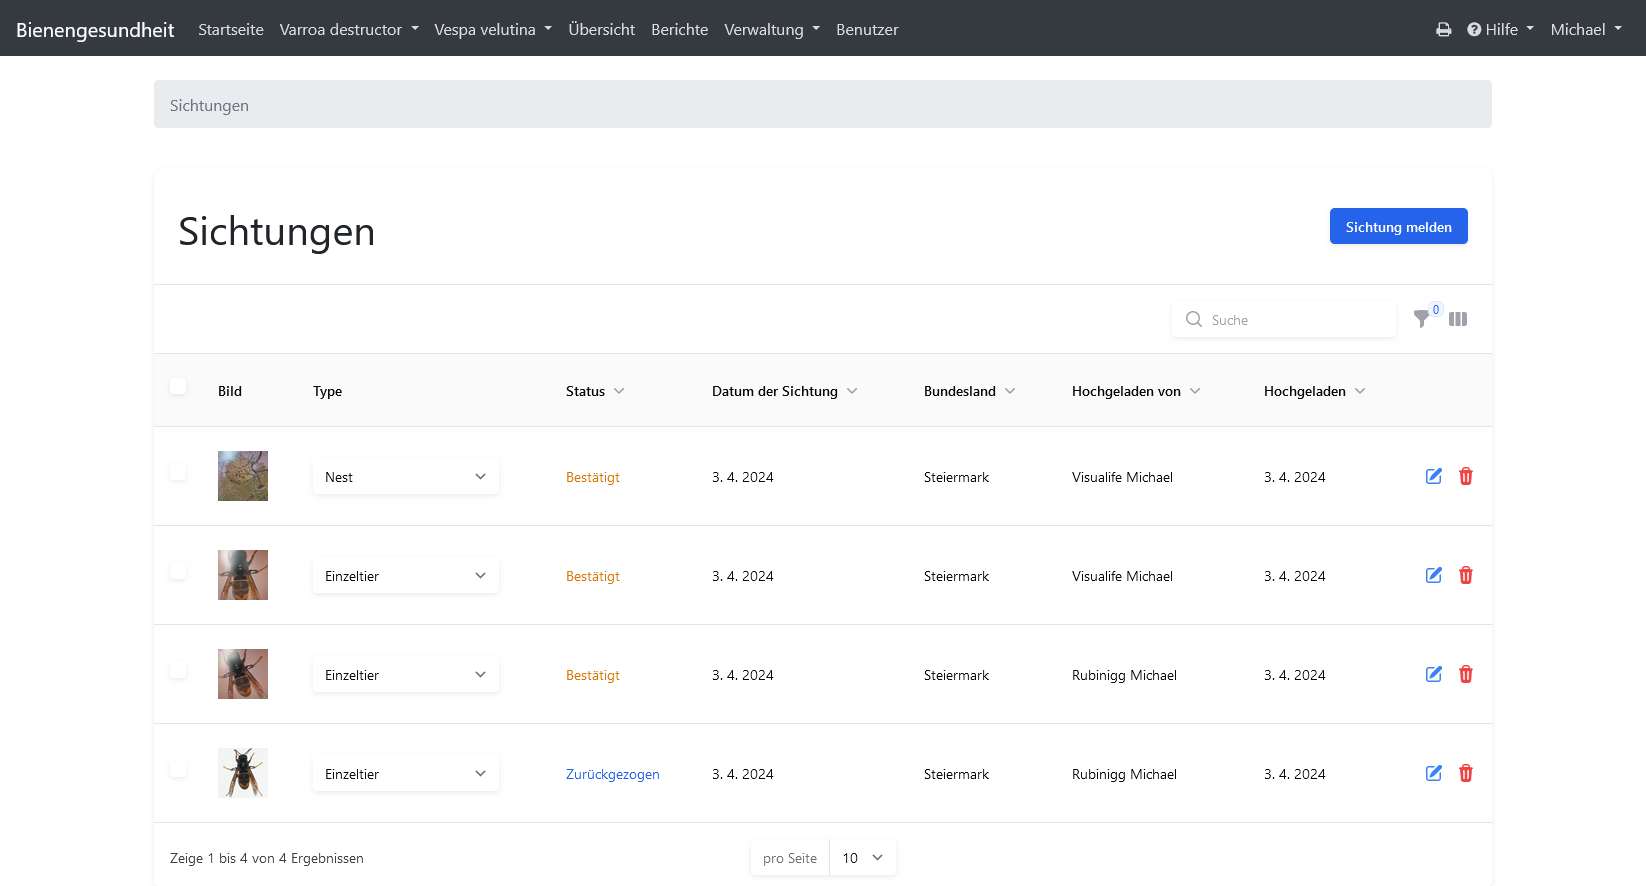
Task: Click the printer icon in navbar
Action: 1443,30
